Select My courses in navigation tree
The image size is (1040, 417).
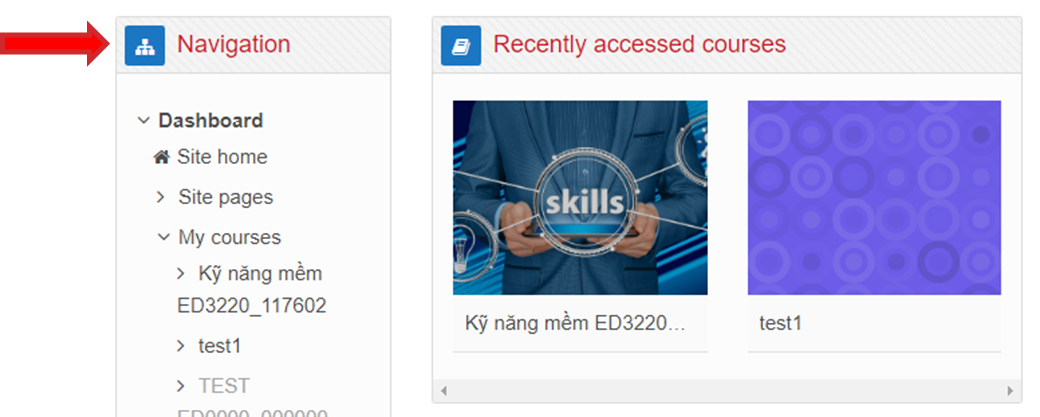click(x=229, y=237)
